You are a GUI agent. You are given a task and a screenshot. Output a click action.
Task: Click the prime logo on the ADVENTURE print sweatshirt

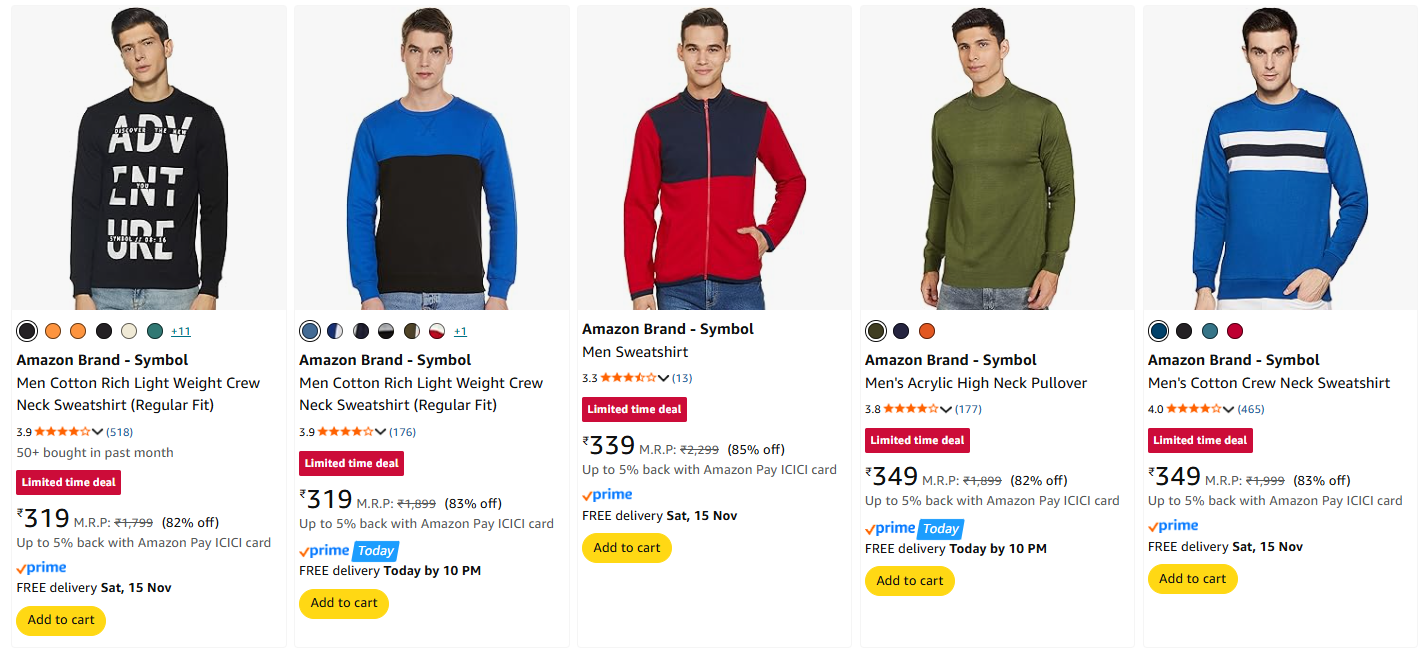[x=42, y=568]
